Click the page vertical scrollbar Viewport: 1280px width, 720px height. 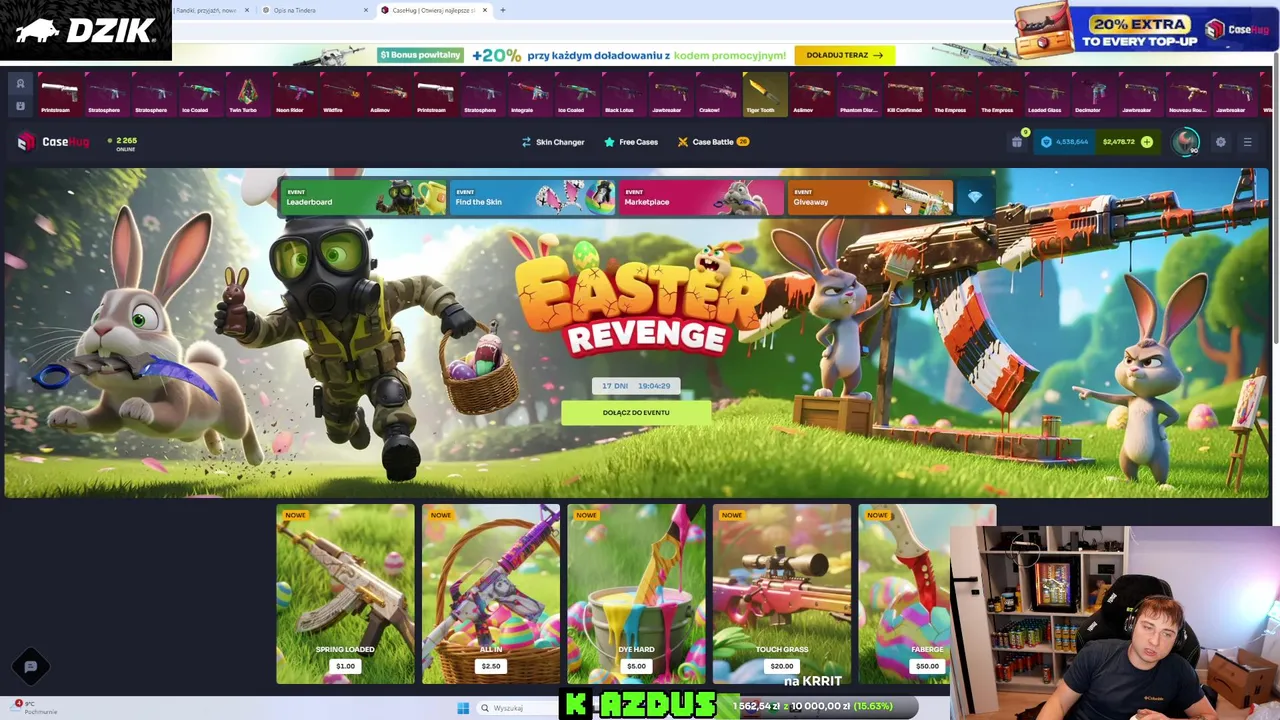click(1275, 200)
